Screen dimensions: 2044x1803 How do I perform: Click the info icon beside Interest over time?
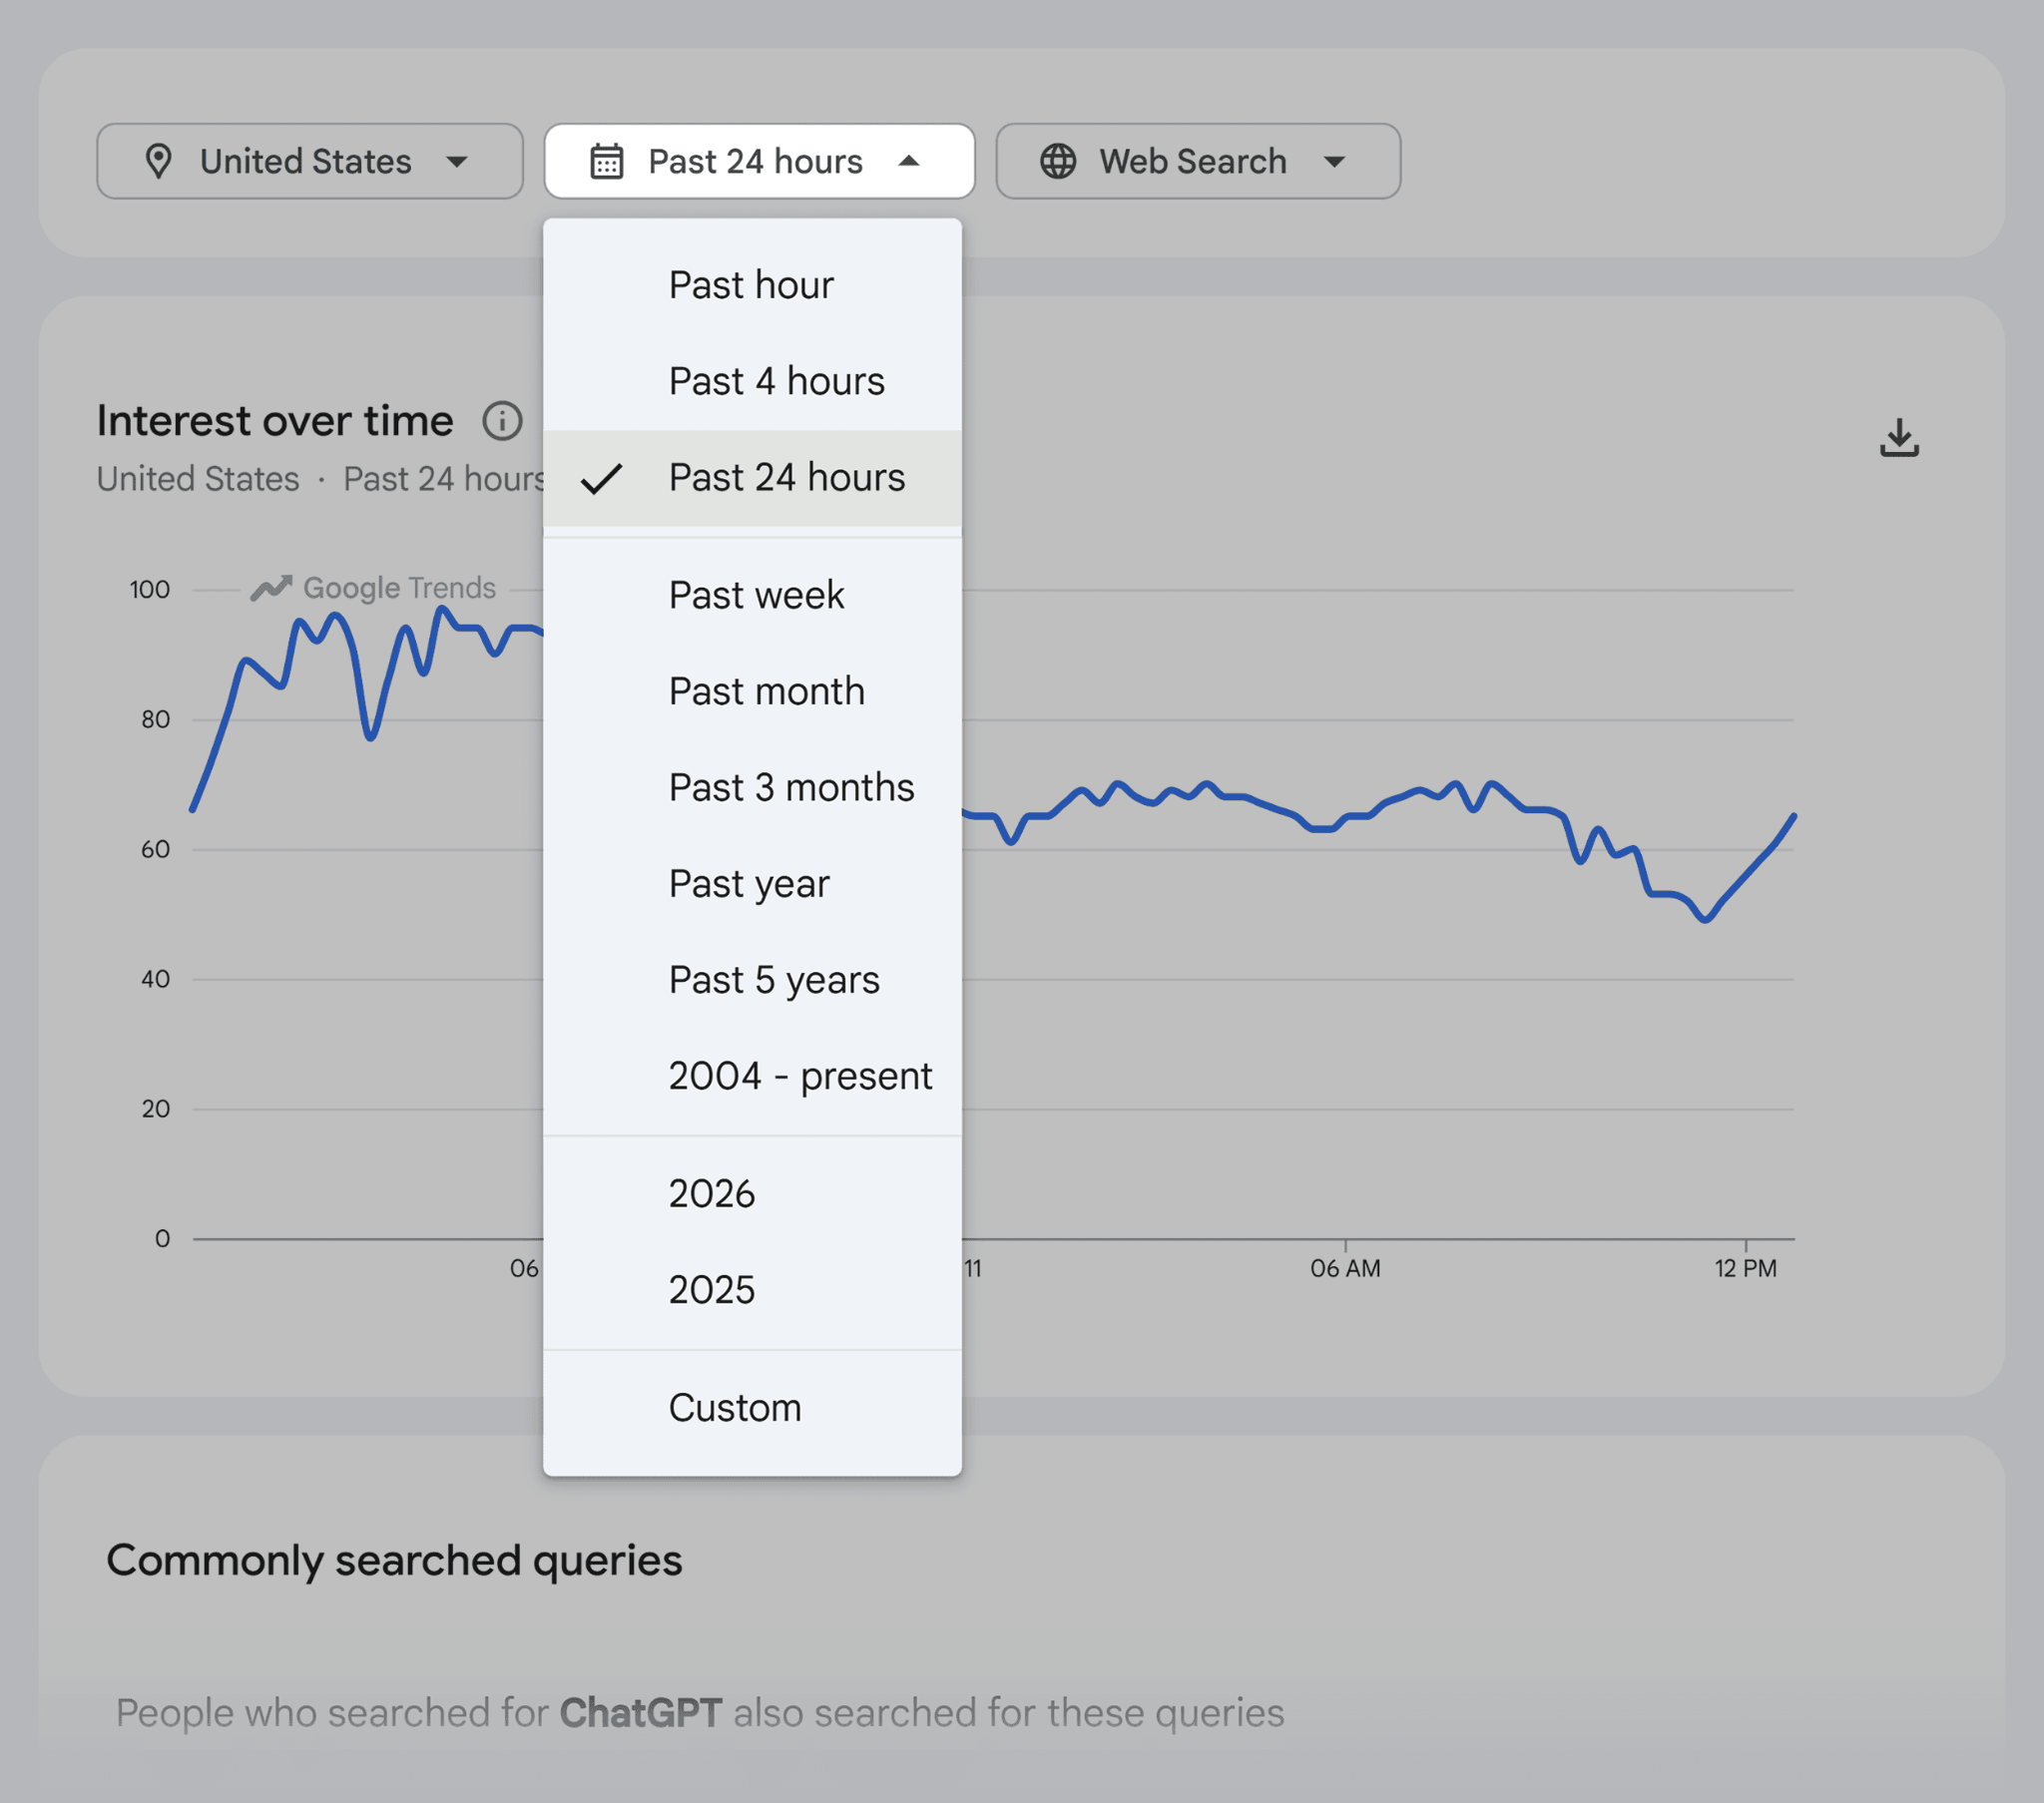(503, 420)
